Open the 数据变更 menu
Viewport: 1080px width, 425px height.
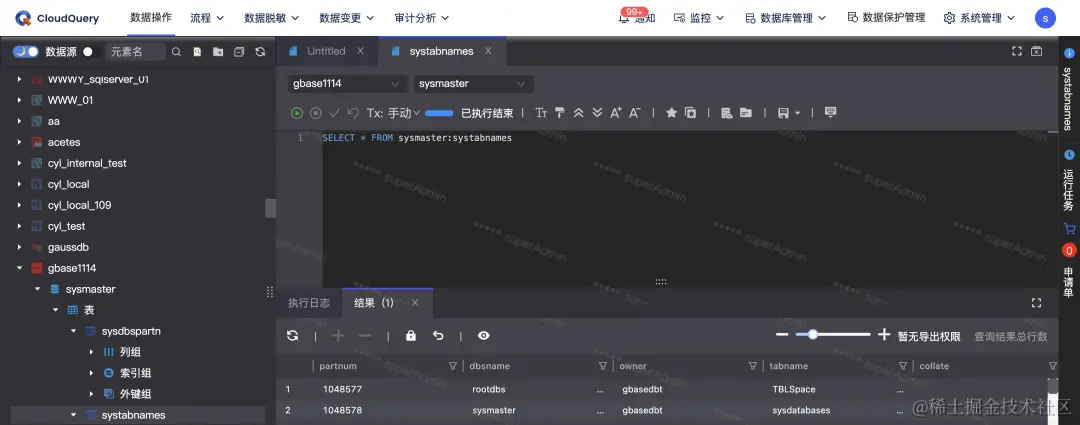[x=346, y=18]
